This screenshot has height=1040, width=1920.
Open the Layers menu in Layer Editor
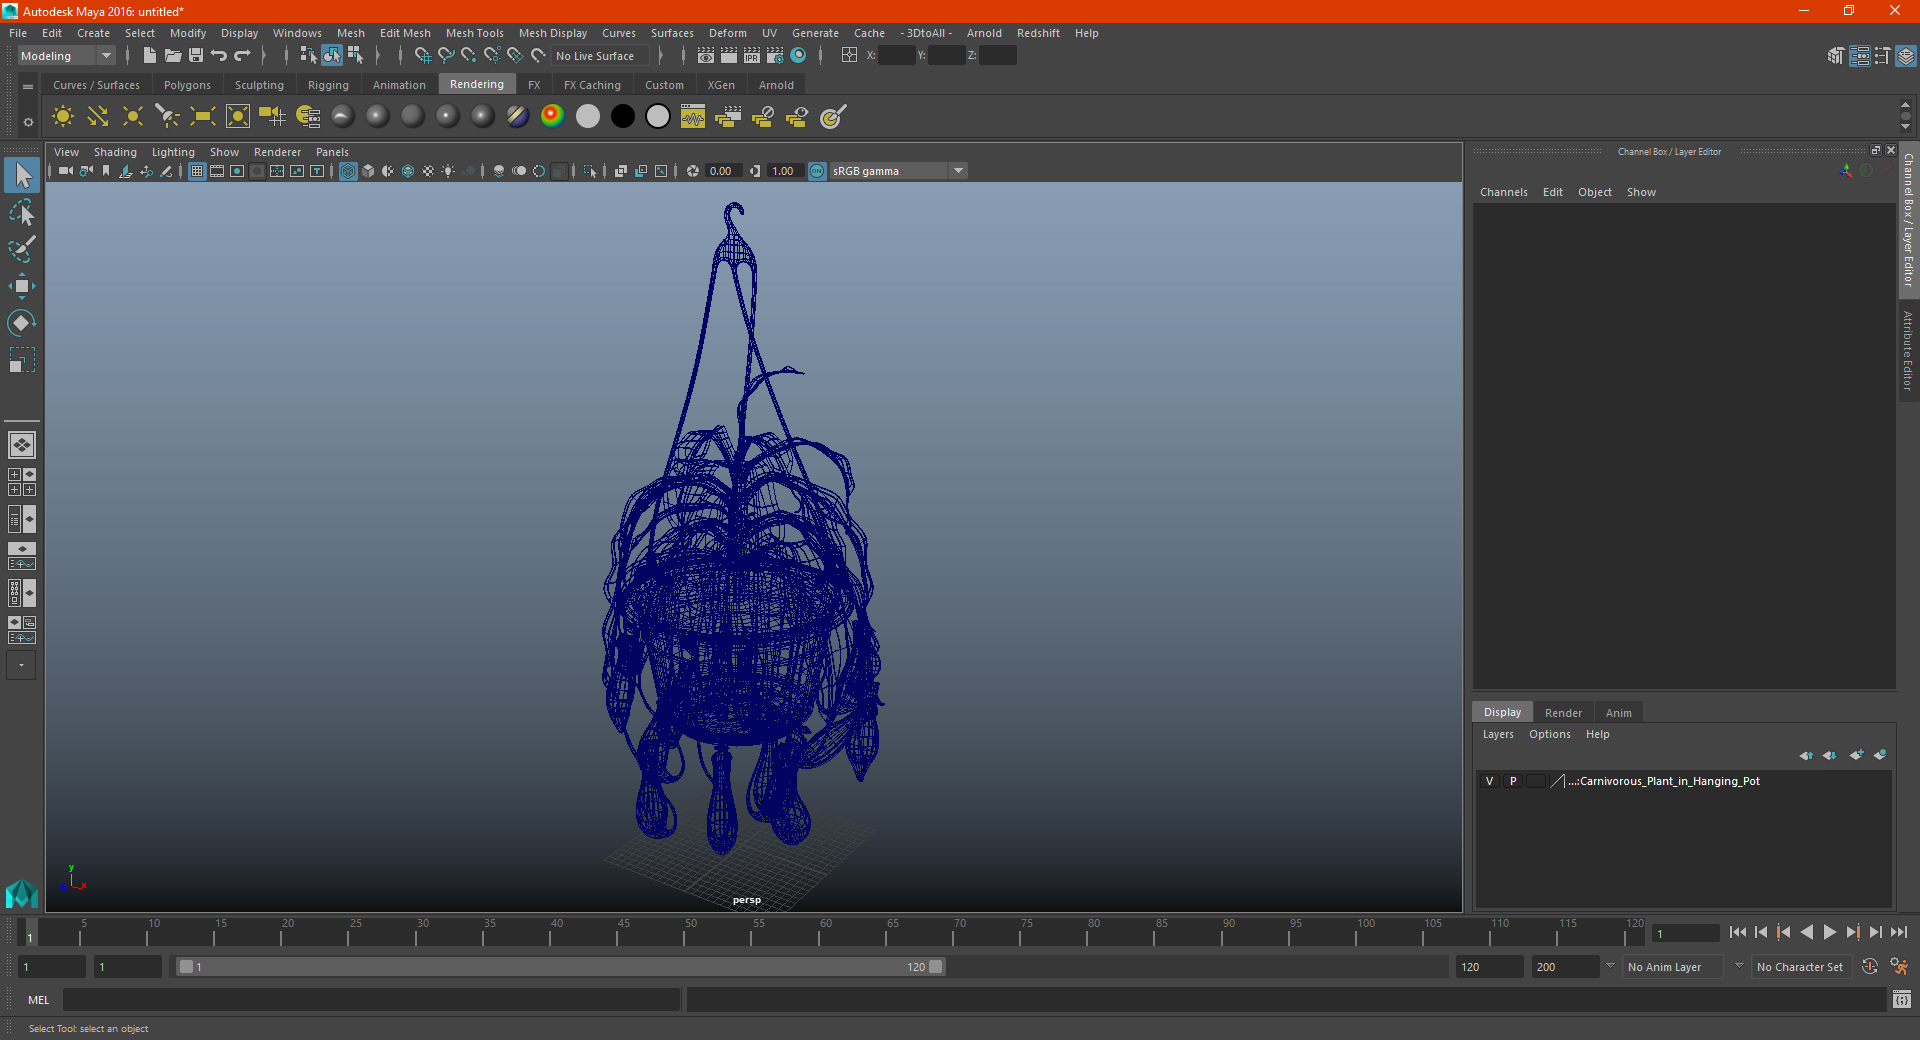1497,734
